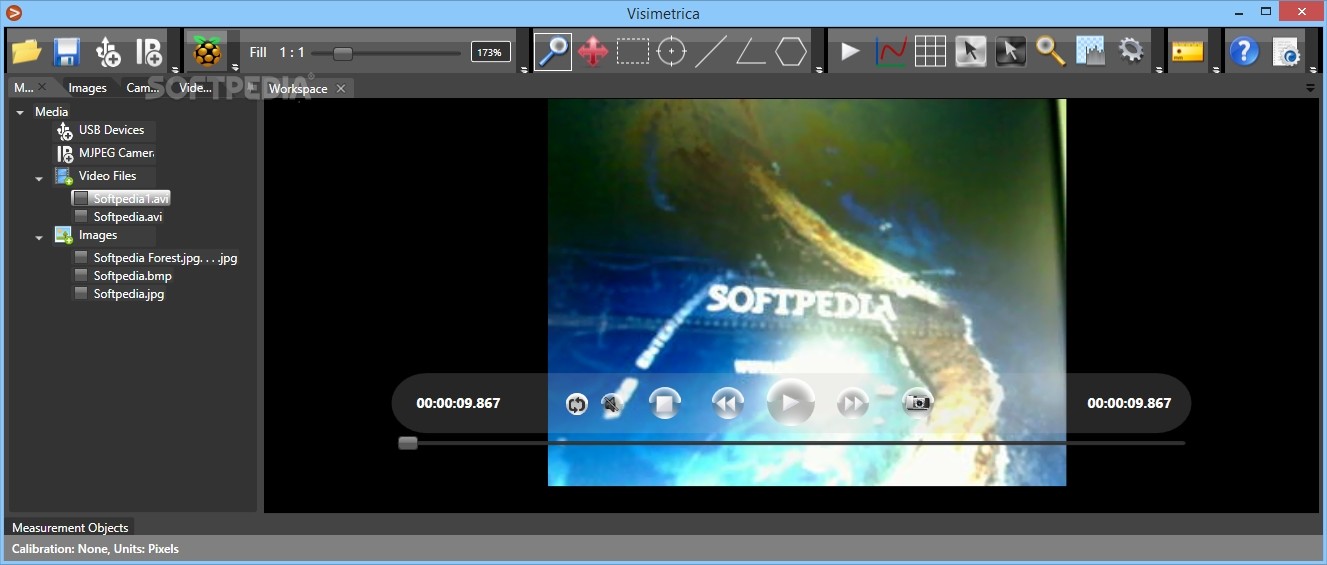Click the 1 : 1 zoom button

(x=292, y=52)
